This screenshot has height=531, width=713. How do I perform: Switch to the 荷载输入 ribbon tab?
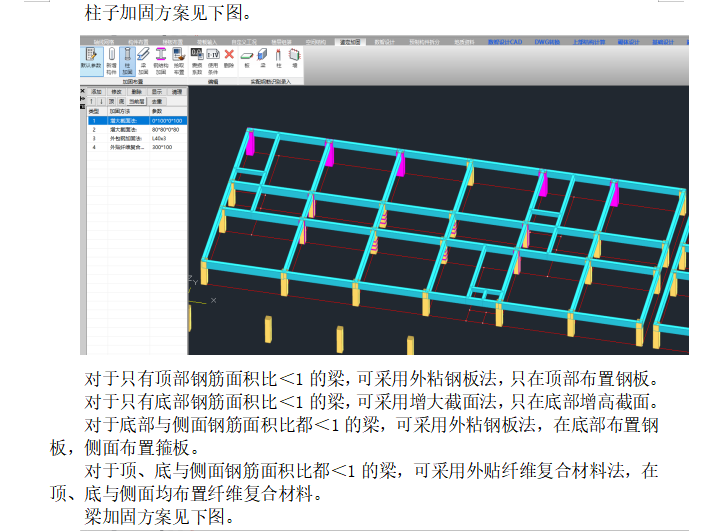[207, 42]
